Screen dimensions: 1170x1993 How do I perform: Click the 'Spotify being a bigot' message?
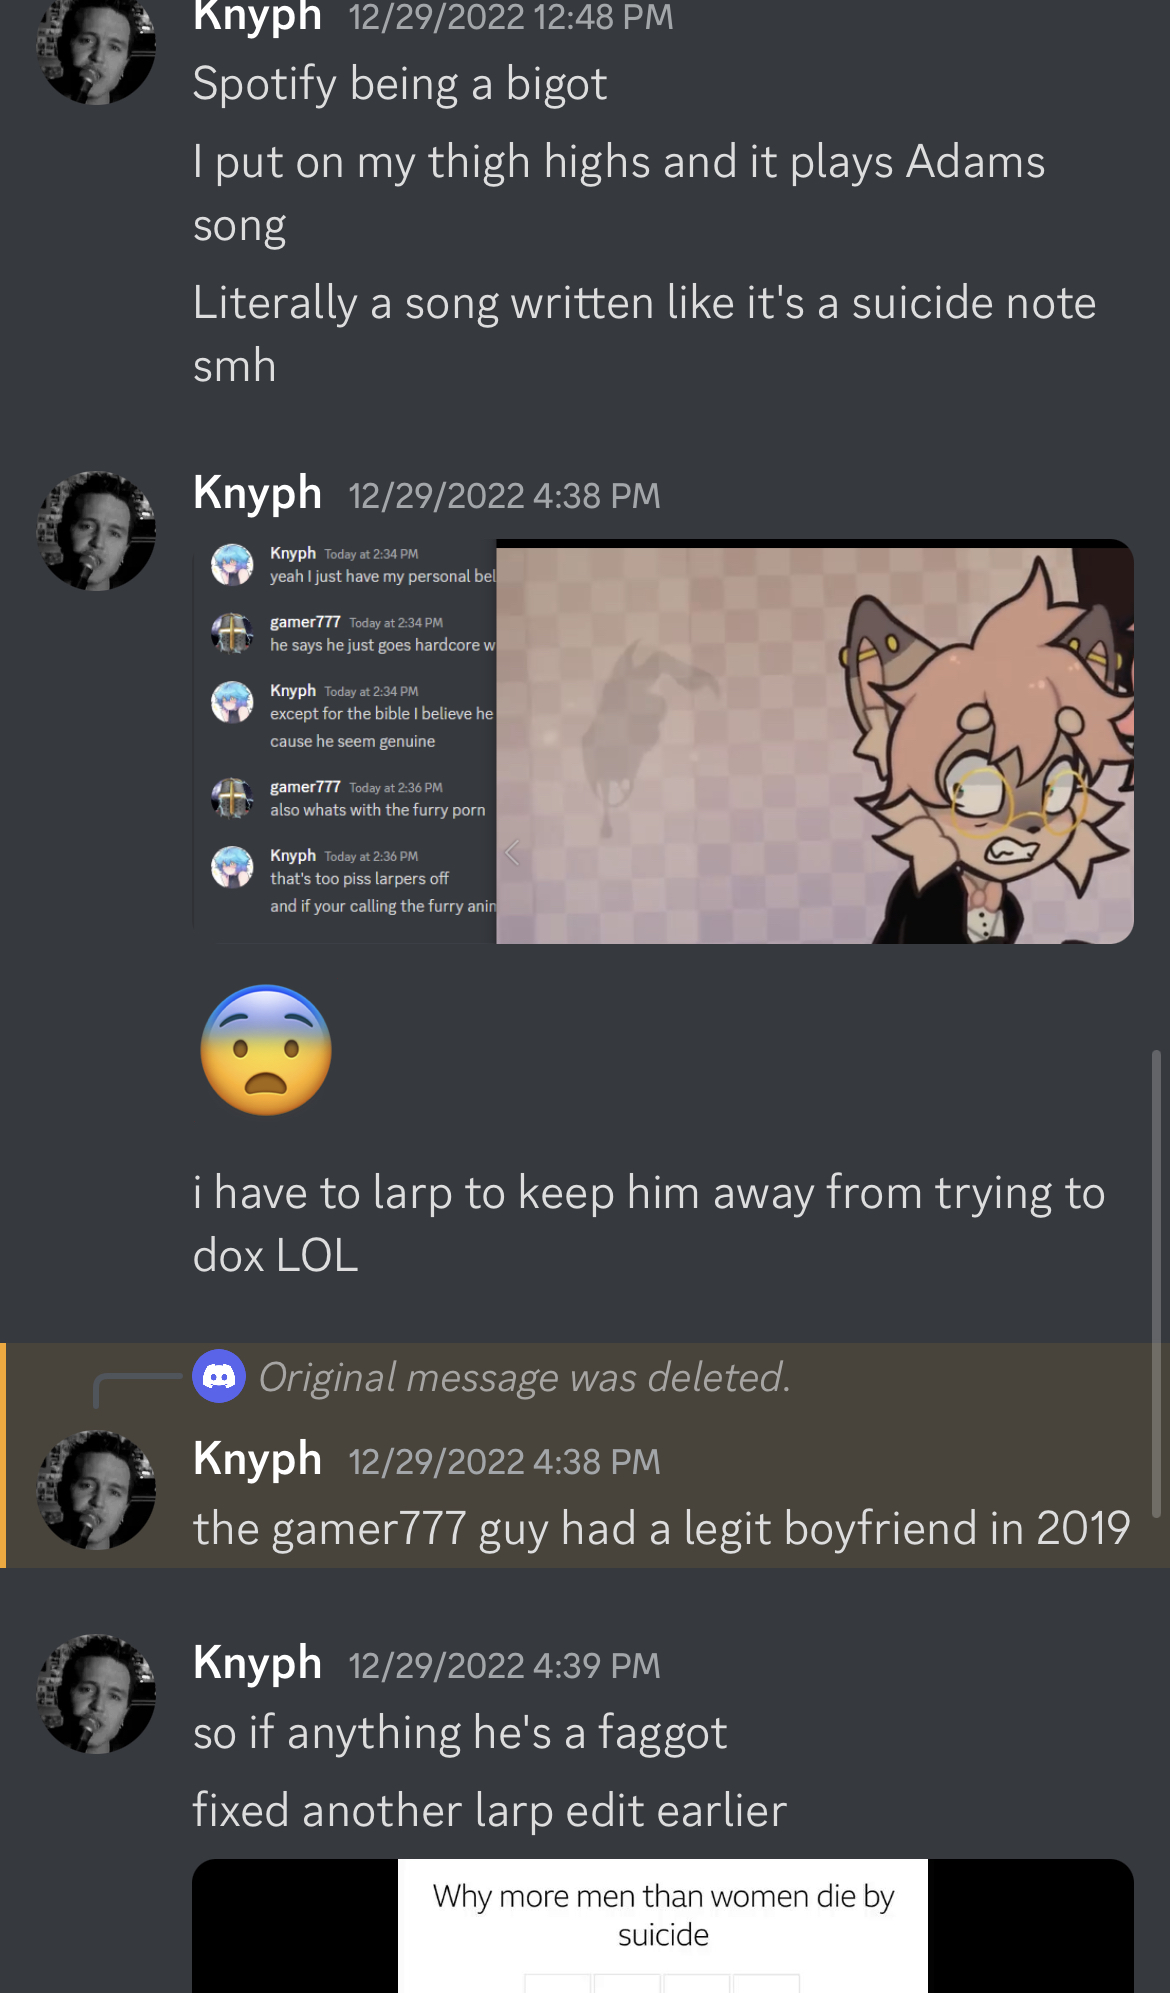pos(399,84)
